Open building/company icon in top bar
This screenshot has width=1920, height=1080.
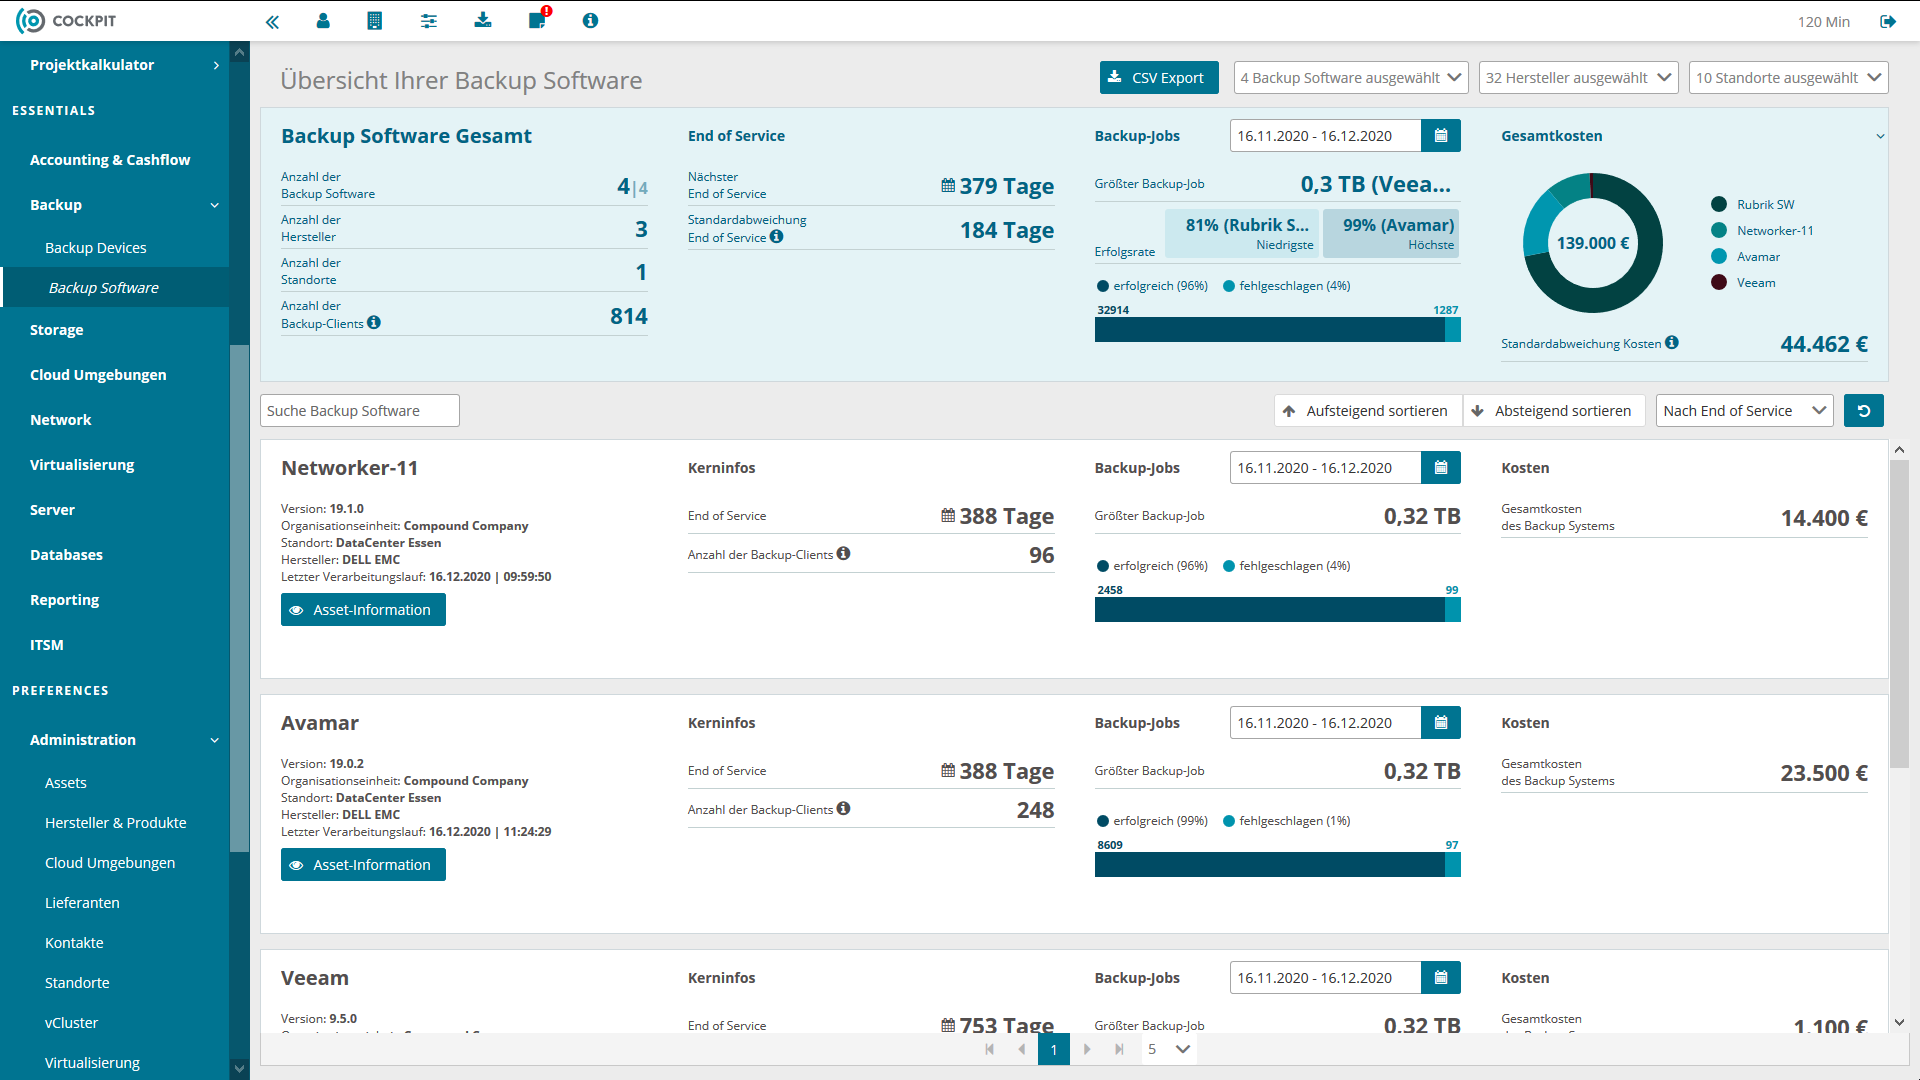pyautogui.click(x=375, y=21)
